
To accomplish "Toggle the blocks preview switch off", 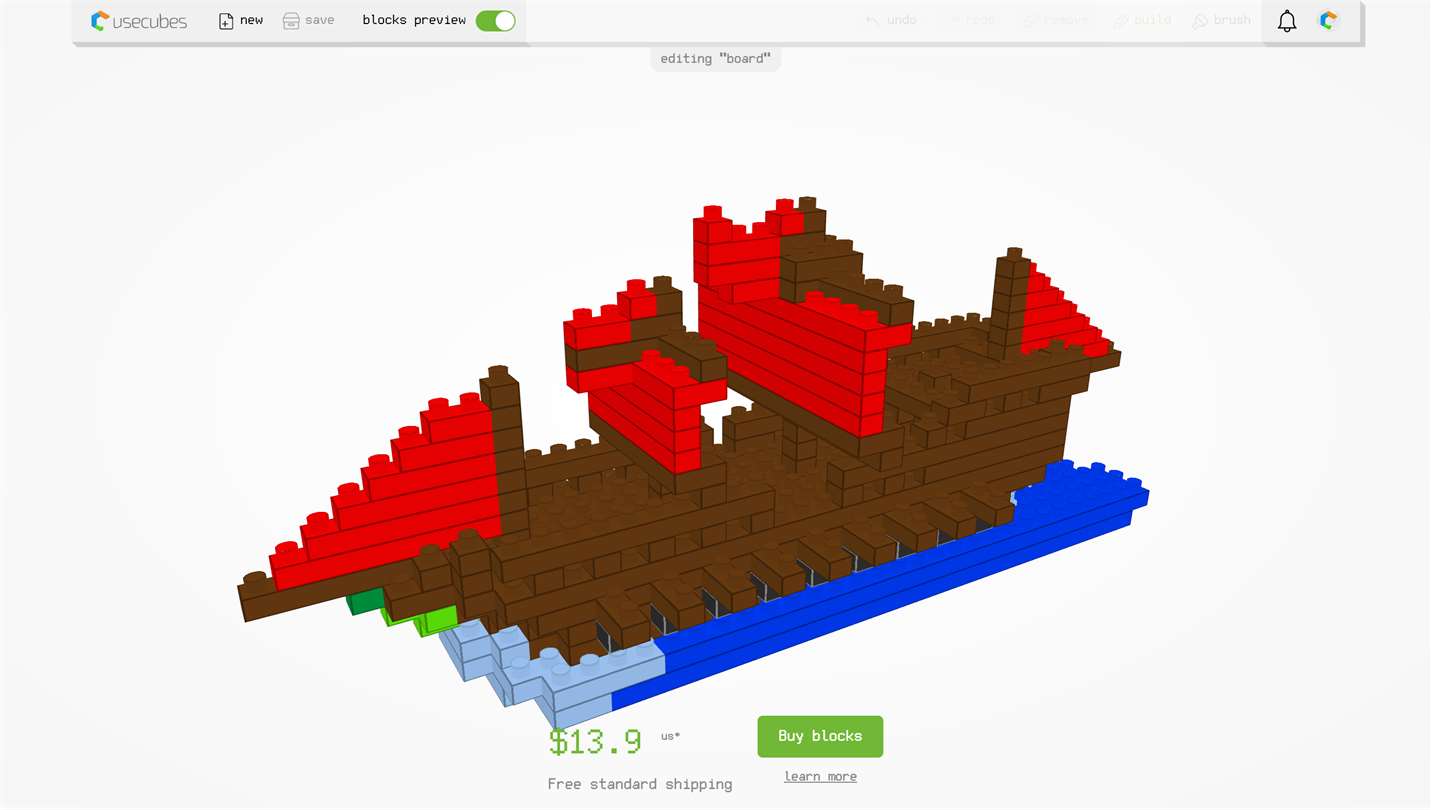I will (495, 20).
